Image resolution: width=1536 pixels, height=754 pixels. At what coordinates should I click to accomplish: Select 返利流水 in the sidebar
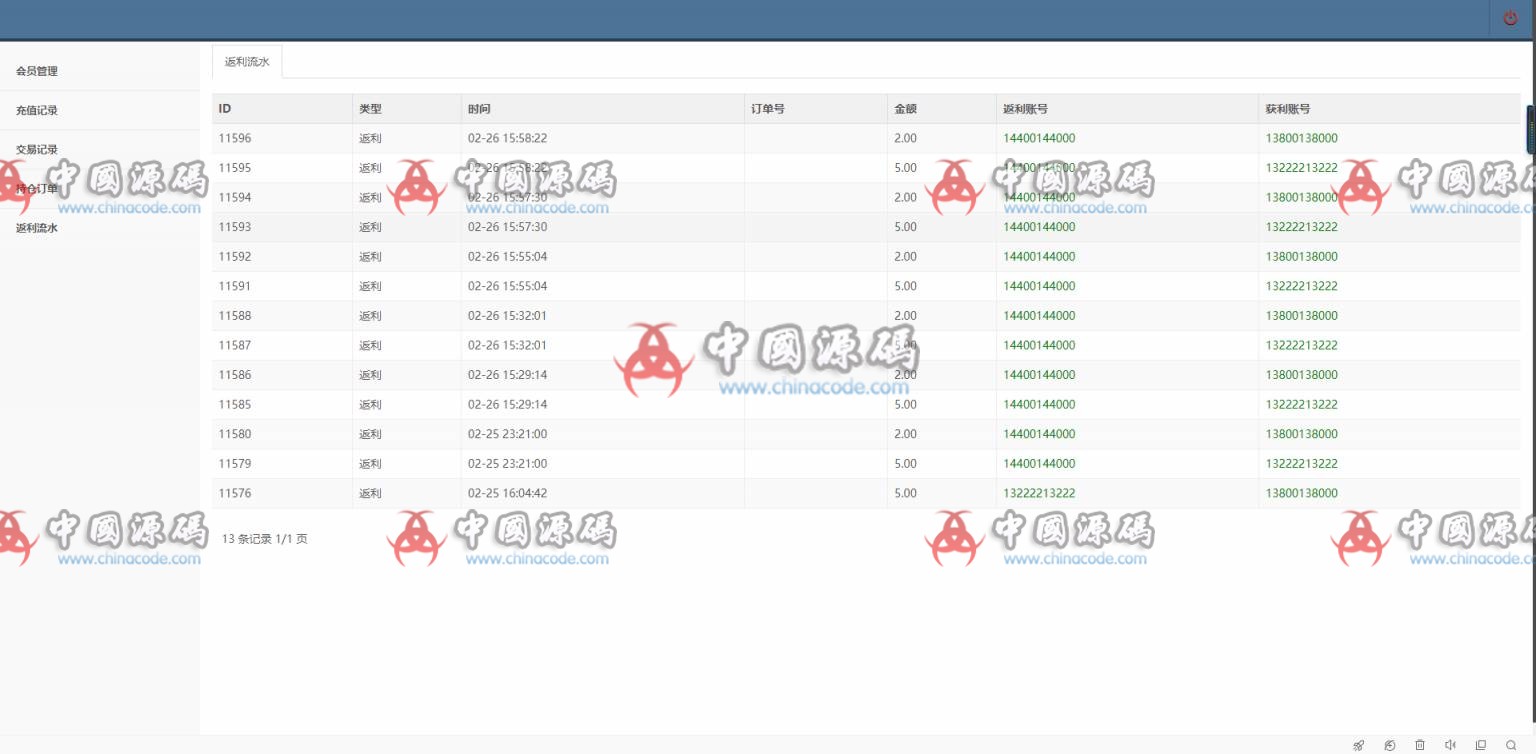pos(37,227)
